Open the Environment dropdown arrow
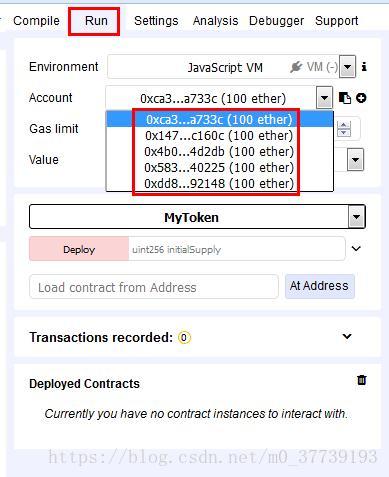 click(347, 67)
